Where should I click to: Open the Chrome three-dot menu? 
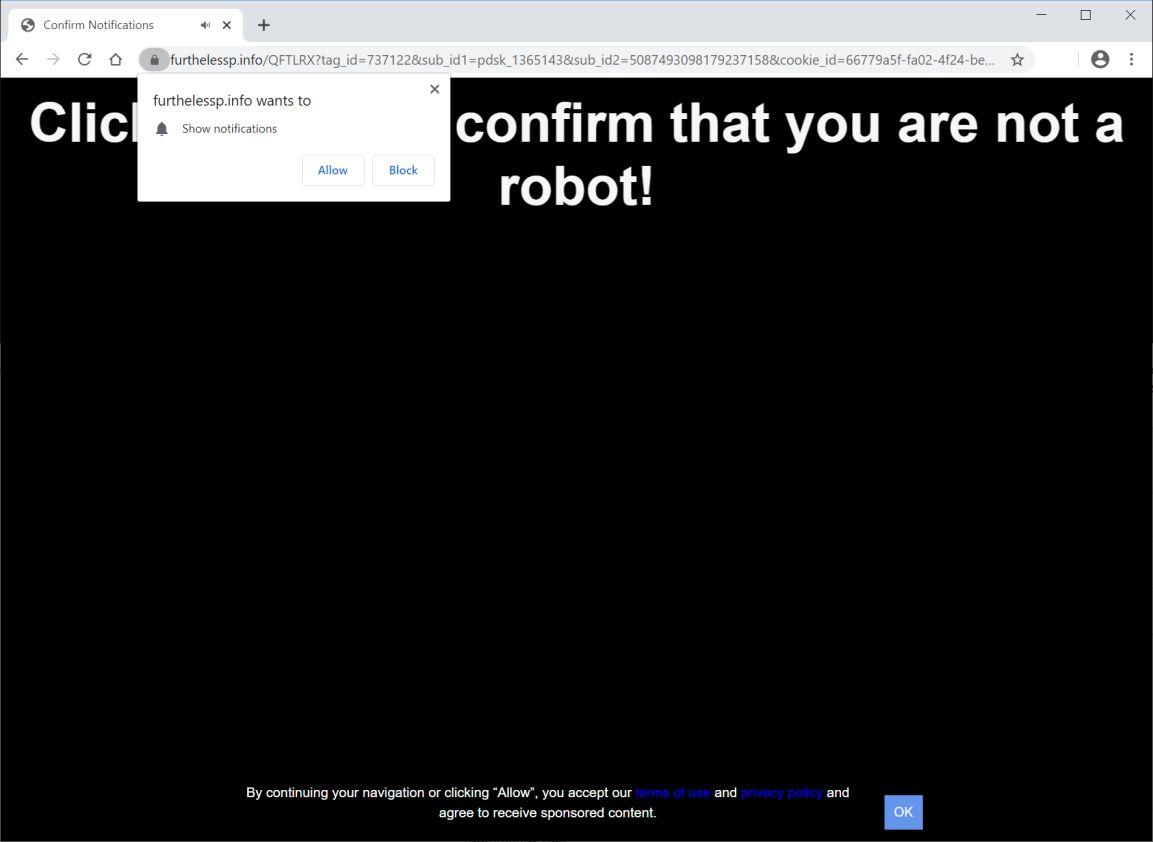point(1131,59)
